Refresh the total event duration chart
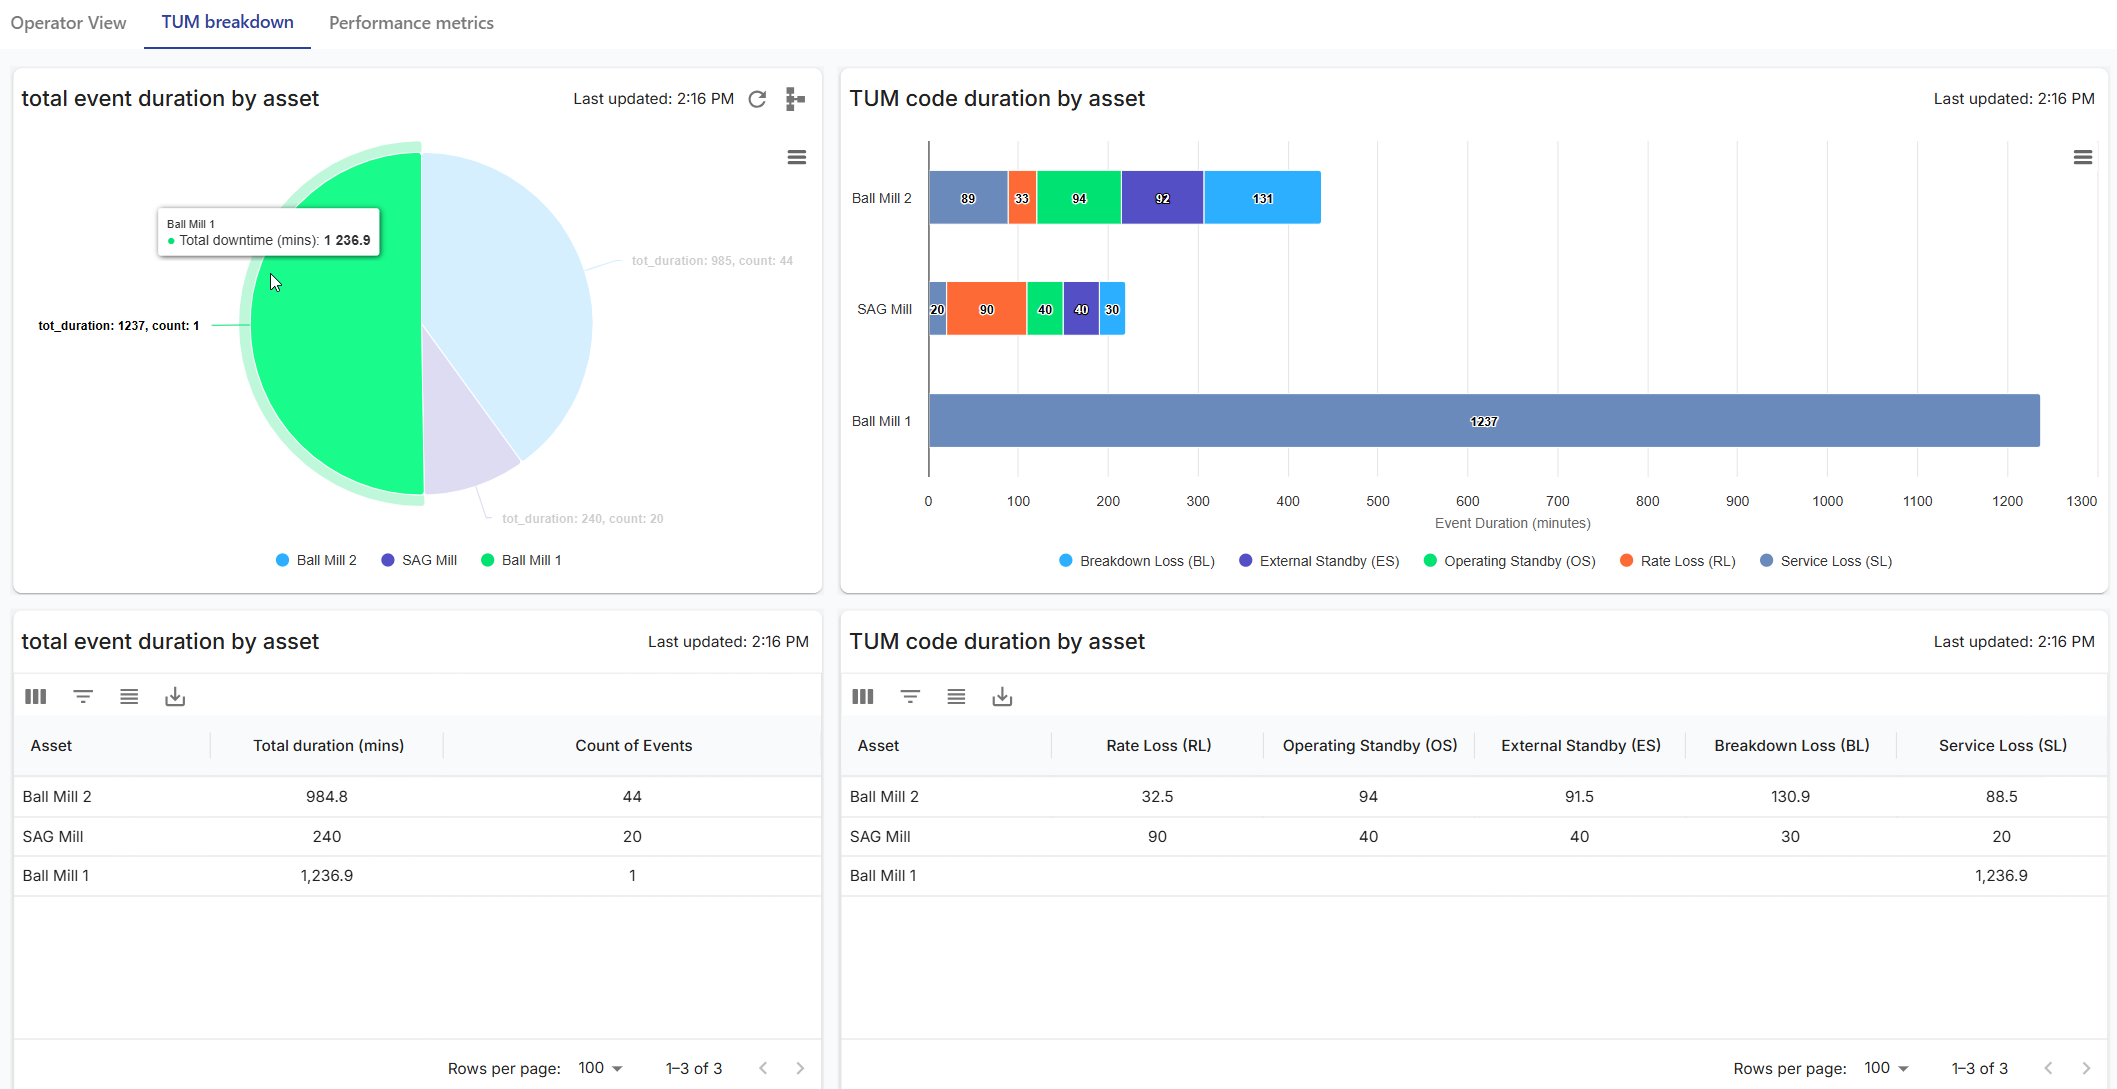 coord(757,99)
